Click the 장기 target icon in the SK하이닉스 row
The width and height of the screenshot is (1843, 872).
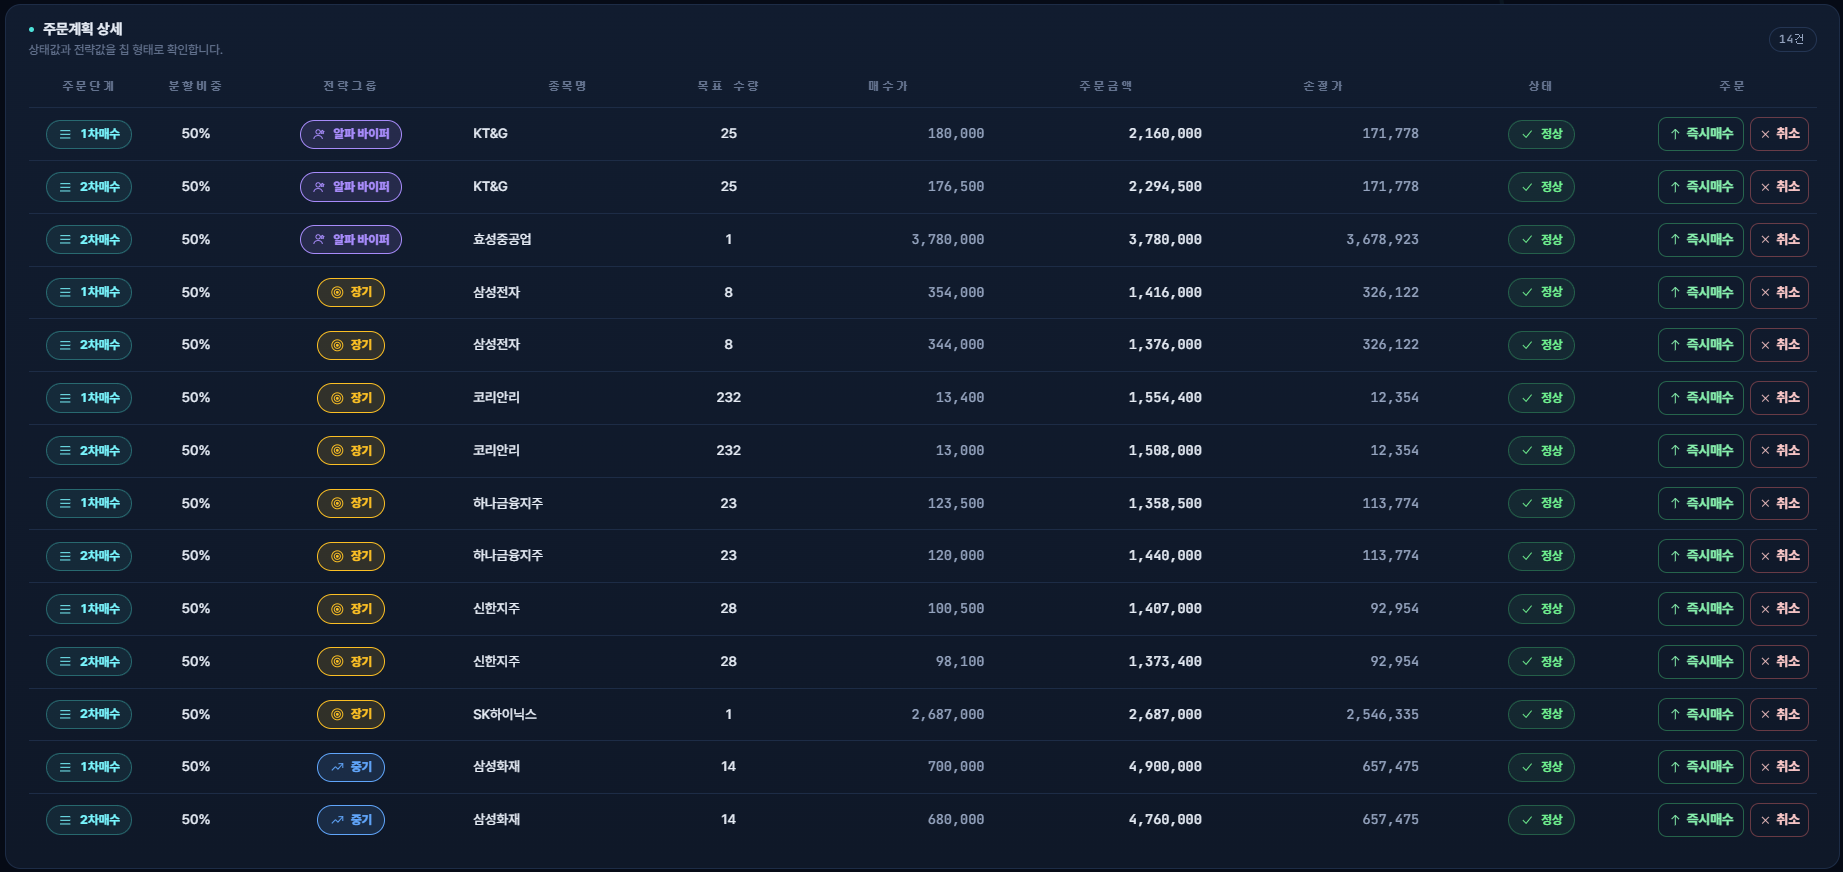pyautogui.click(x=337, y=715)
